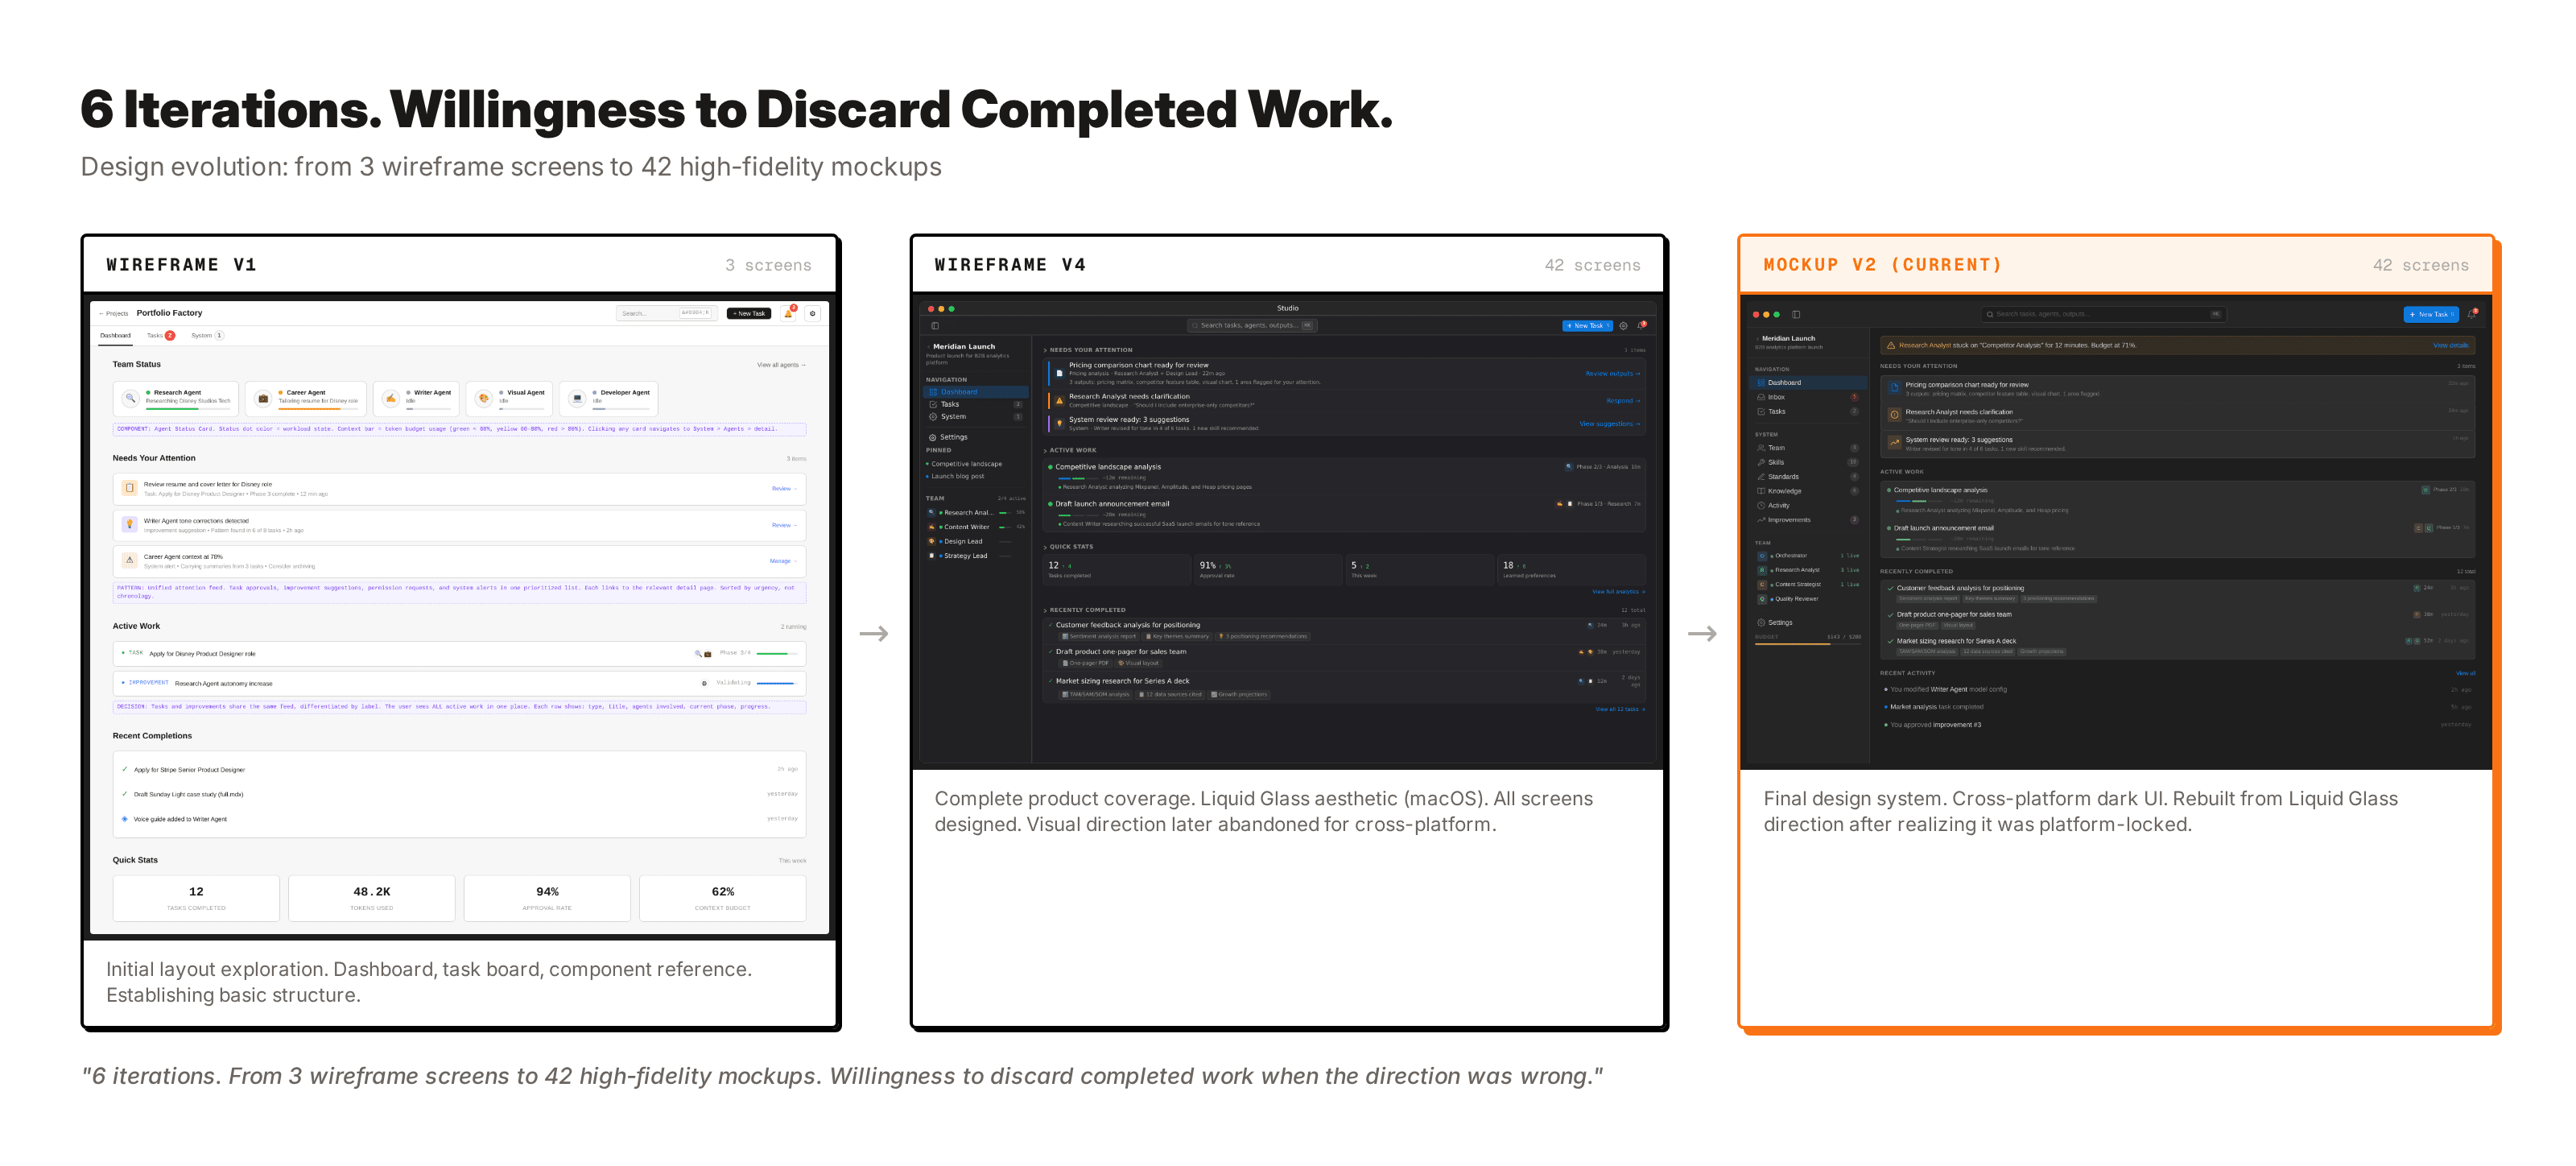Collapse the Needs Your Attention section in Wireframe V4
The width and height of the screenshot is (2576, 1166).
(1045, 350)
